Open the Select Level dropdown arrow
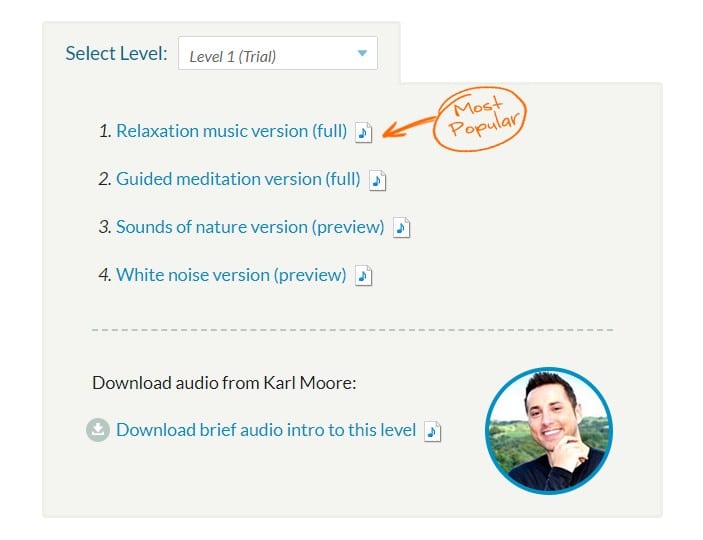The image size is (703, 540). point(363,53)
